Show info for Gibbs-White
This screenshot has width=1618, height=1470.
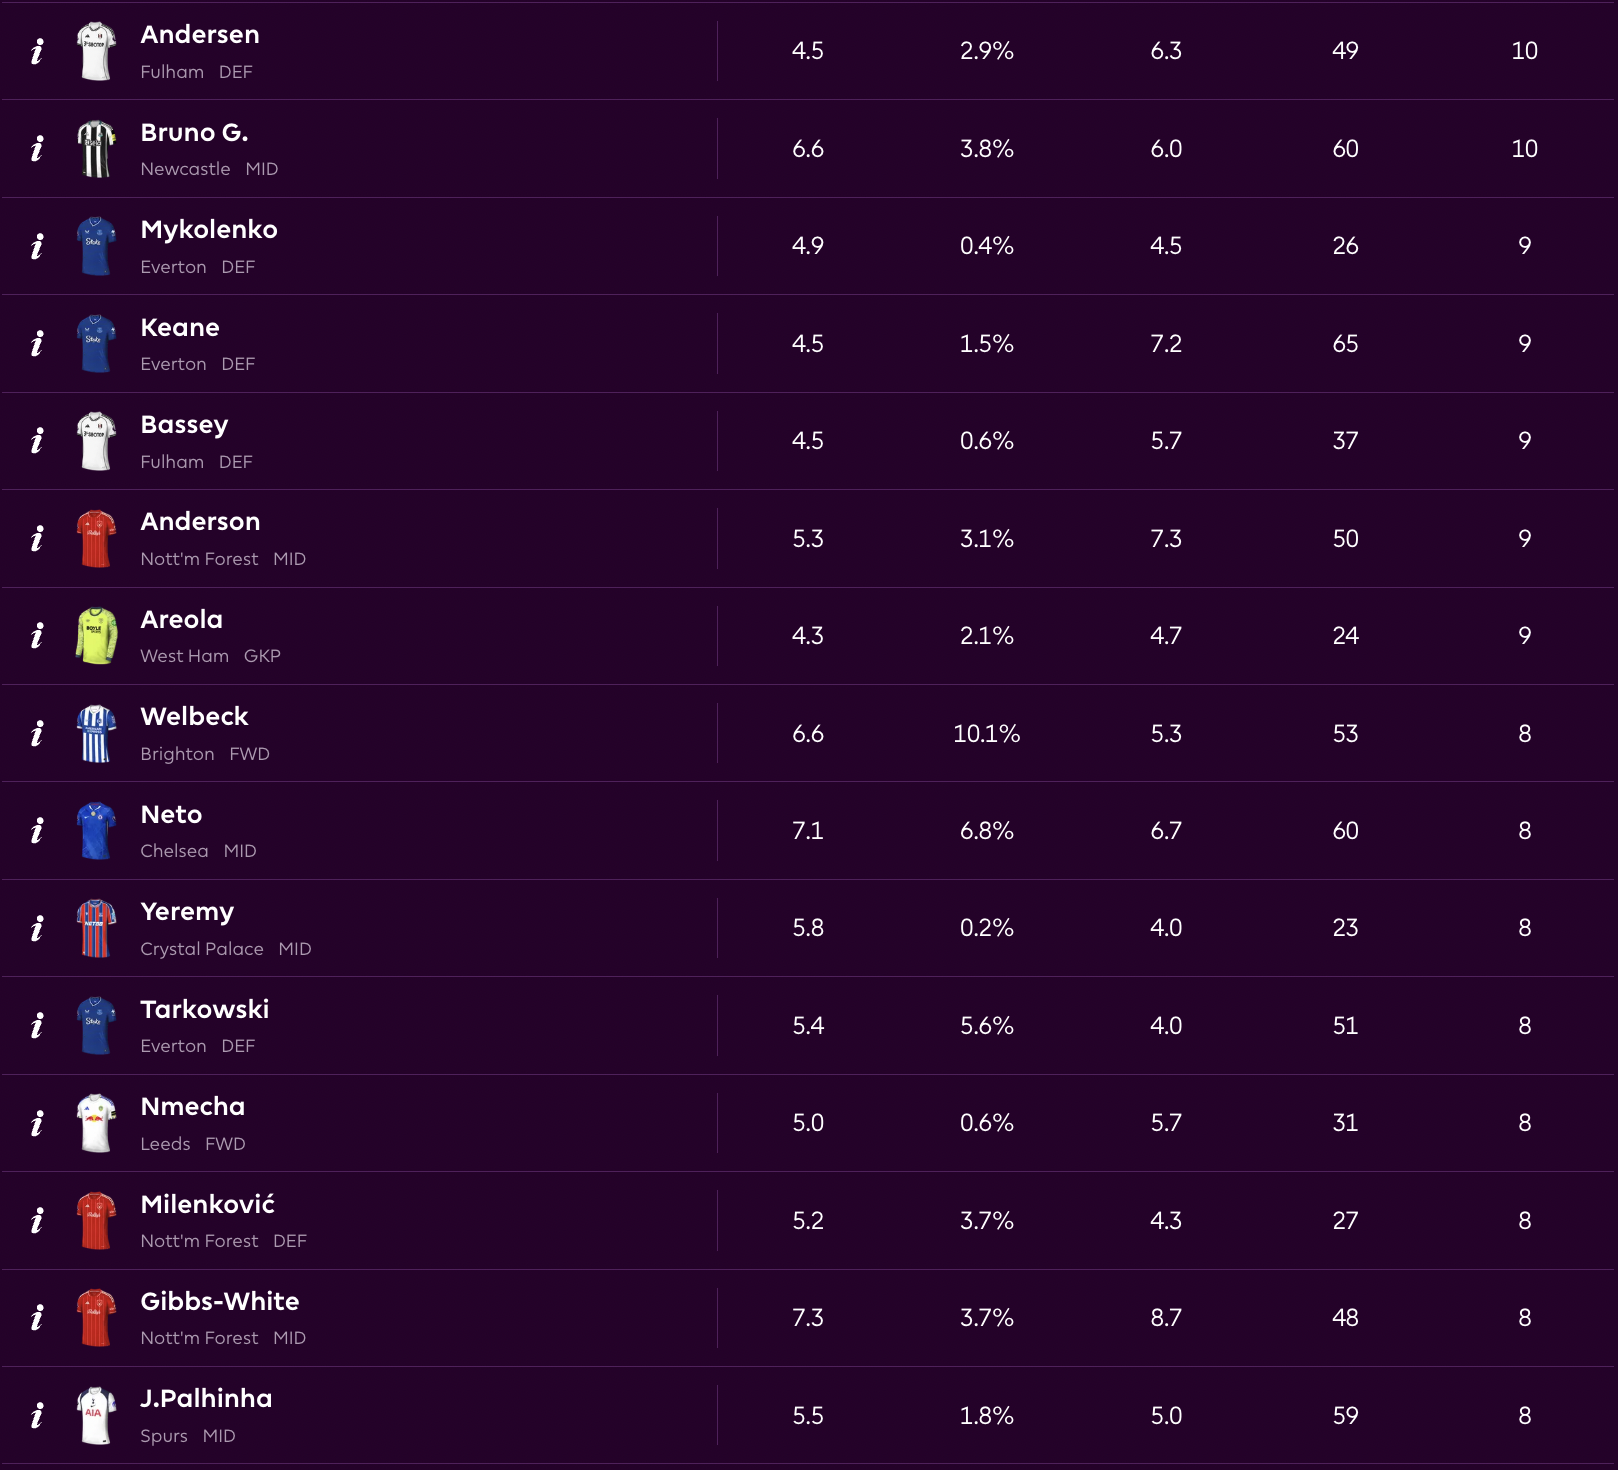(37, 1318)
